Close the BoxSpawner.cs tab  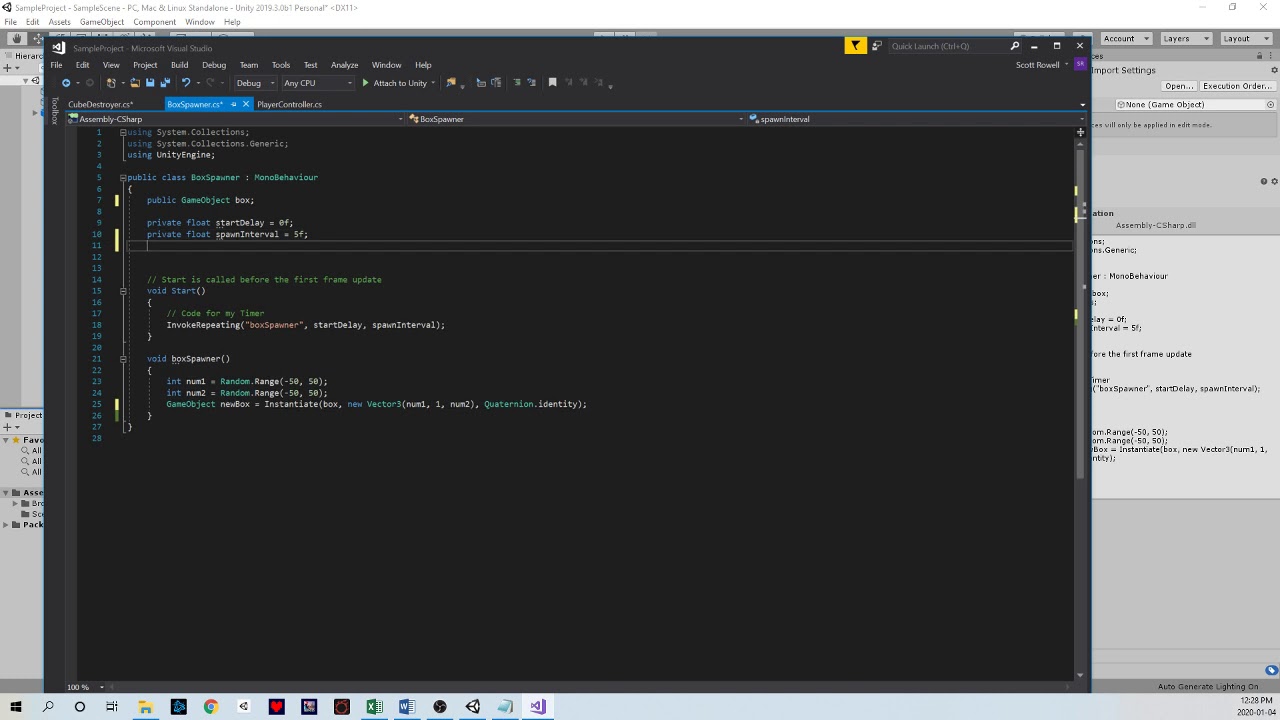[x=245, y=104]
